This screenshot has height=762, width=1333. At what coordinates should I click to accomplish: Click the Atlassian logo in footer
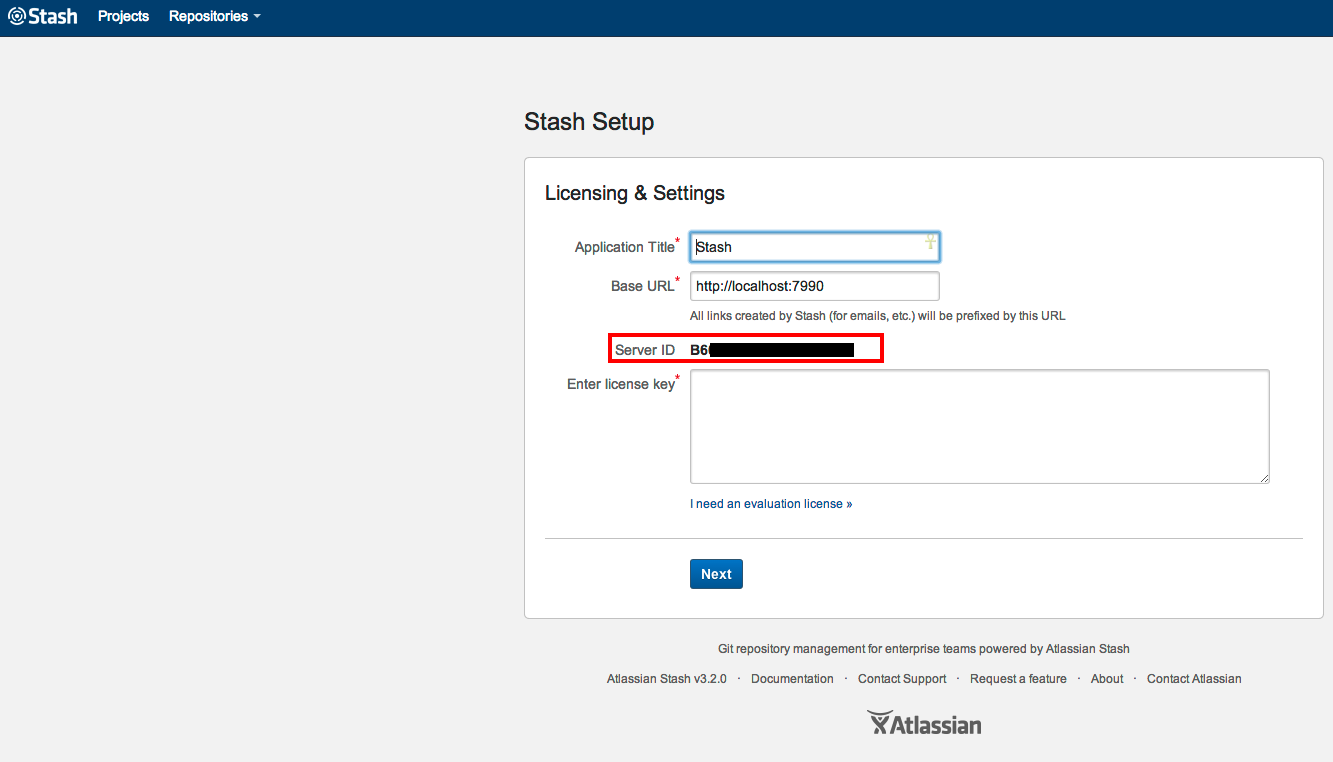point(924,723)
